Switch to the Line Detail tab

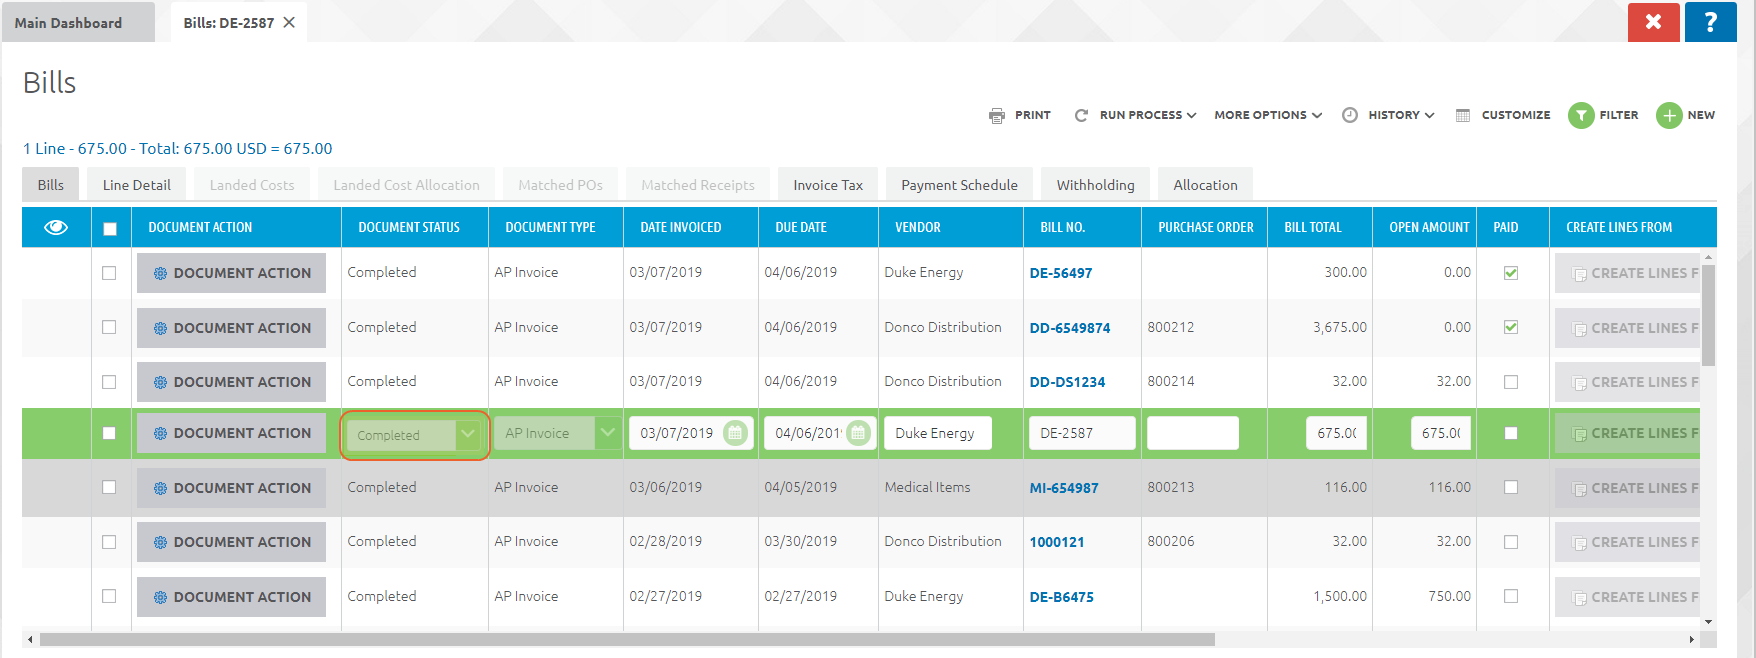click(x=136, y=185)
